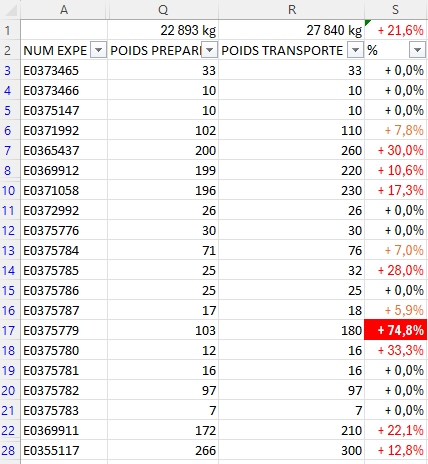
Task: Select cell E0375779
Action: pos(64,331)
